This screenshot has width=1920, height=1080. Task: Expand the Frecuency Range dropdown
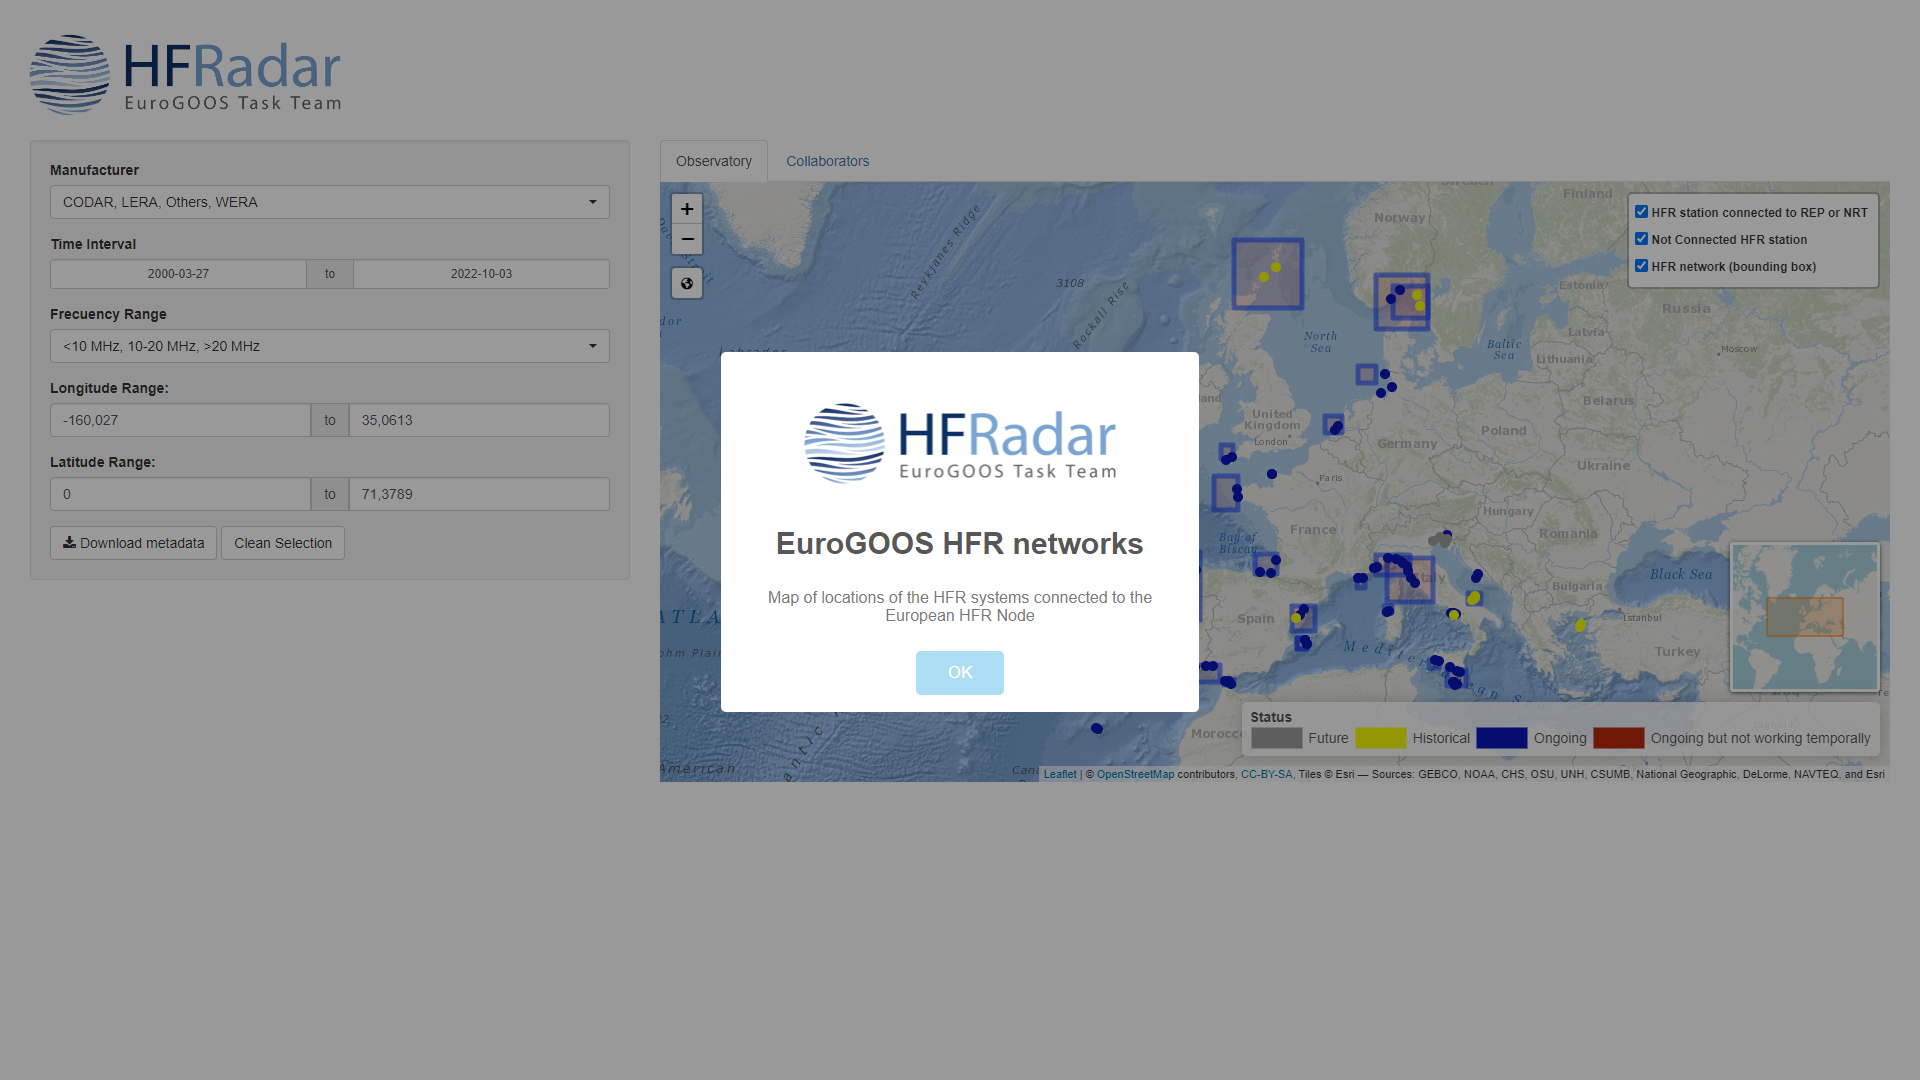click(330, 346)
